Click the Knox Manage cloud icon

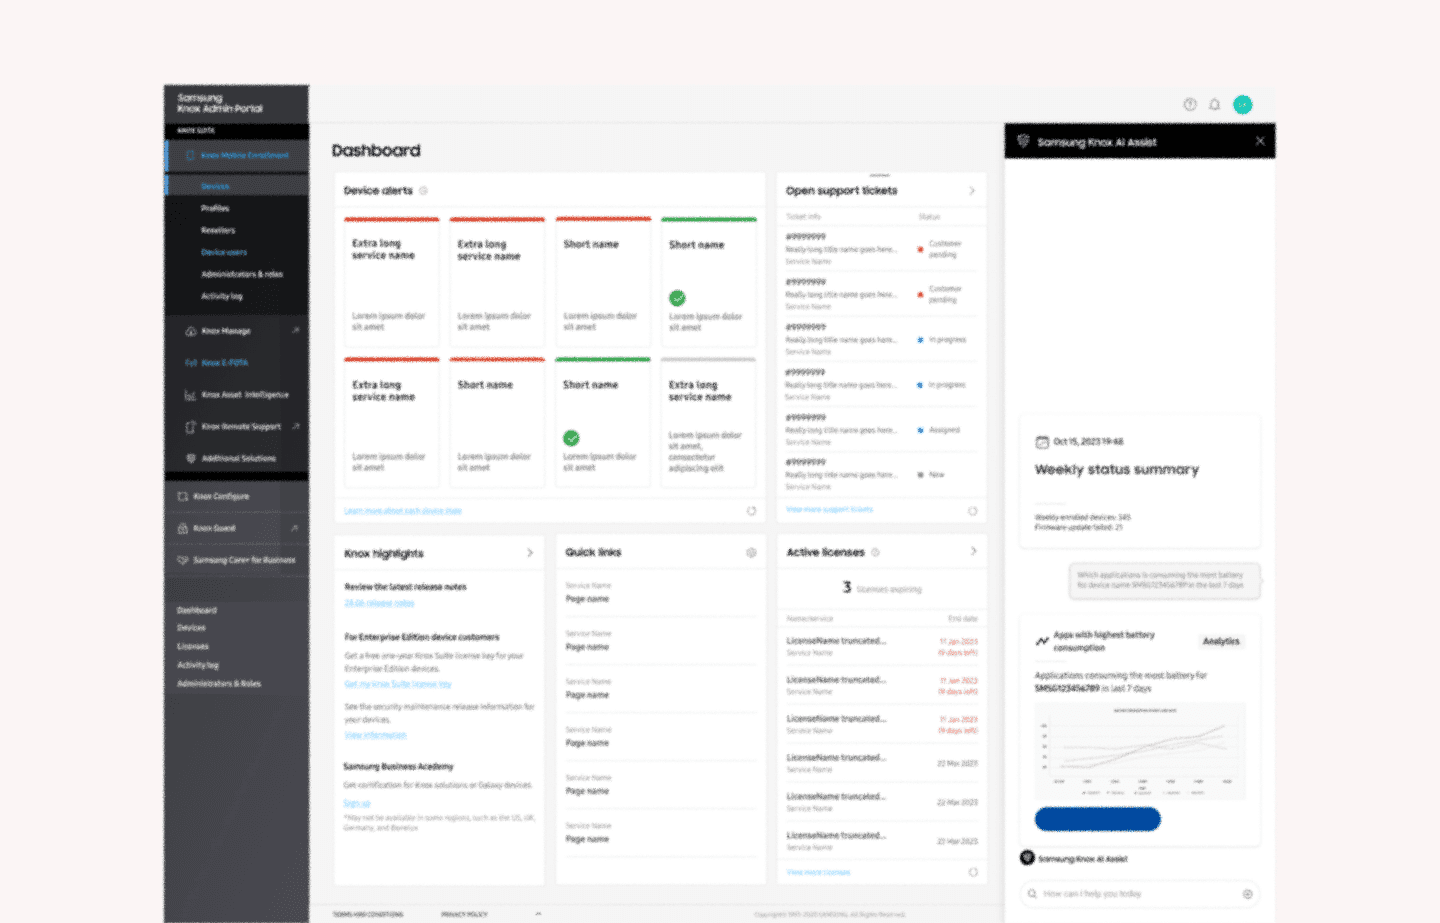[190, 331]
